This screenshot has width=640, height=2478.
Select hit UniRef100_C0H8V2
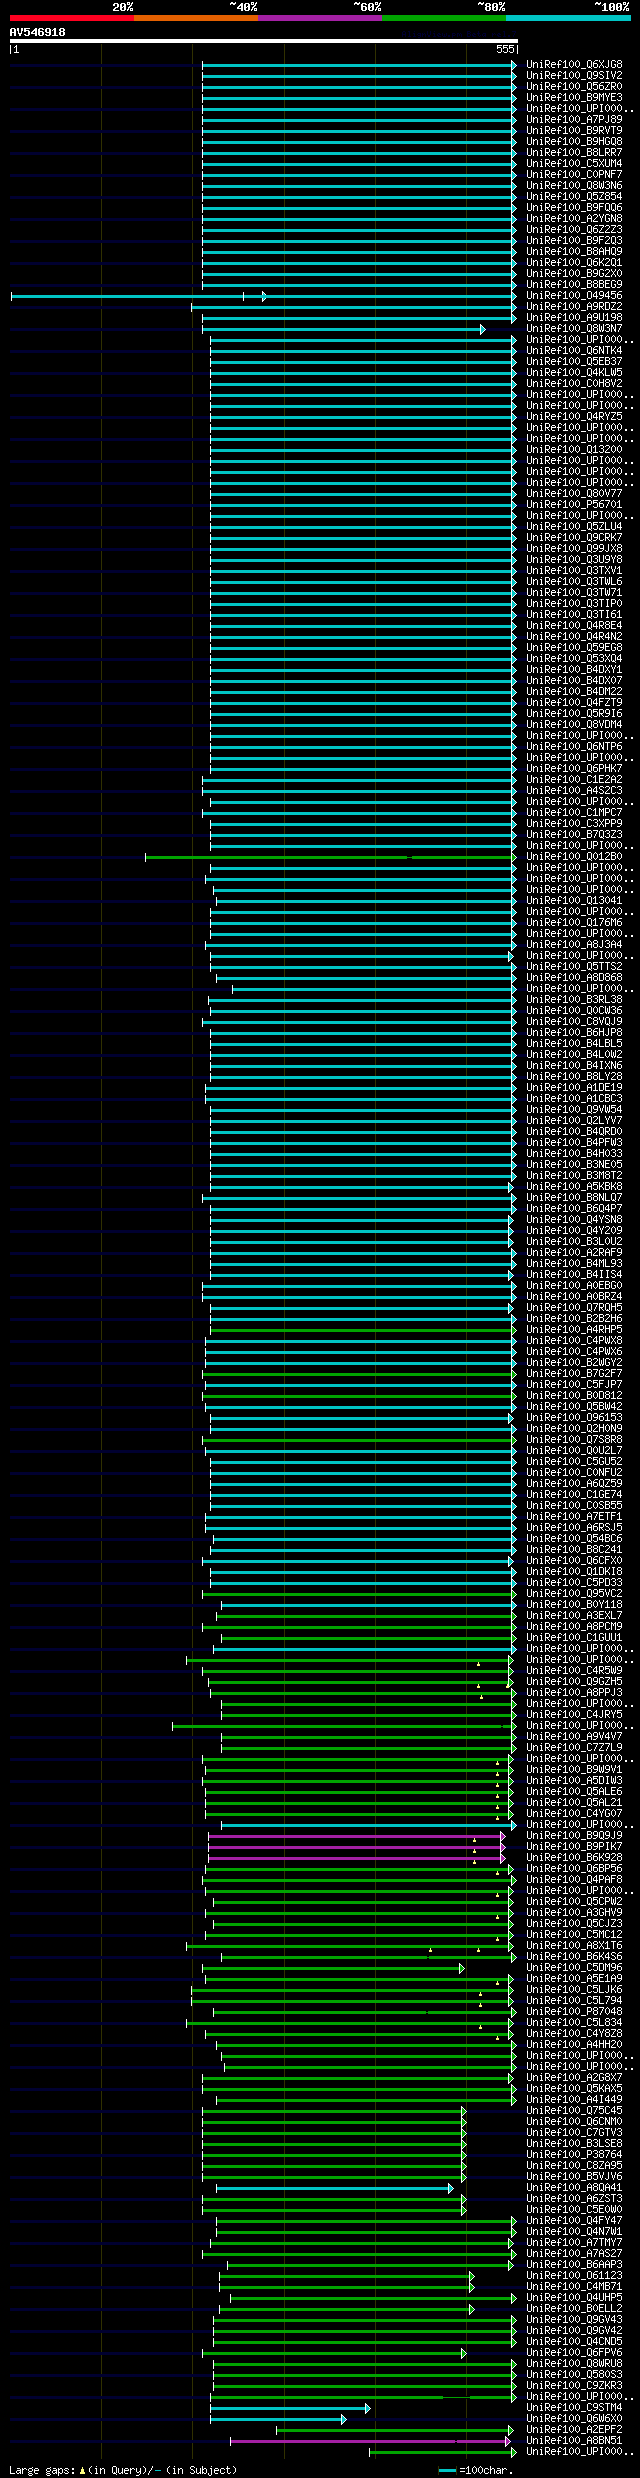coord(574,383)
